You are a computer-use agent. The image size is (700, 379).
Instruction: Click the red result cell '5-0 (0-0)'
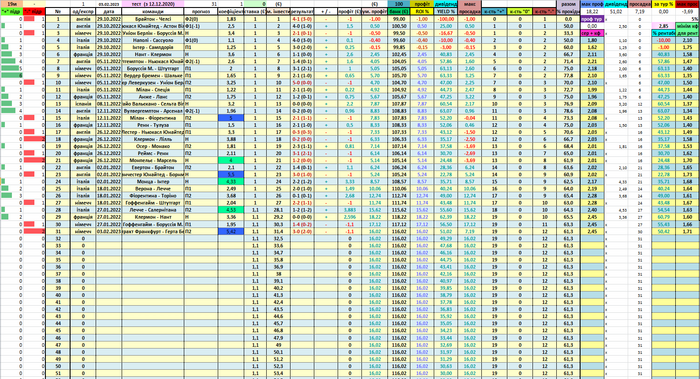point(302,83)
